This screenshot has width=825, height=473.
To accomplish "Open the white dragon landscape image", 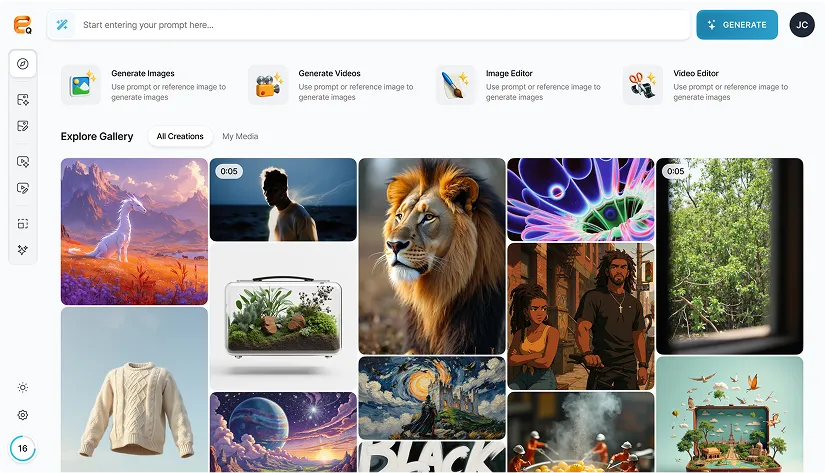I will (134, 231).
